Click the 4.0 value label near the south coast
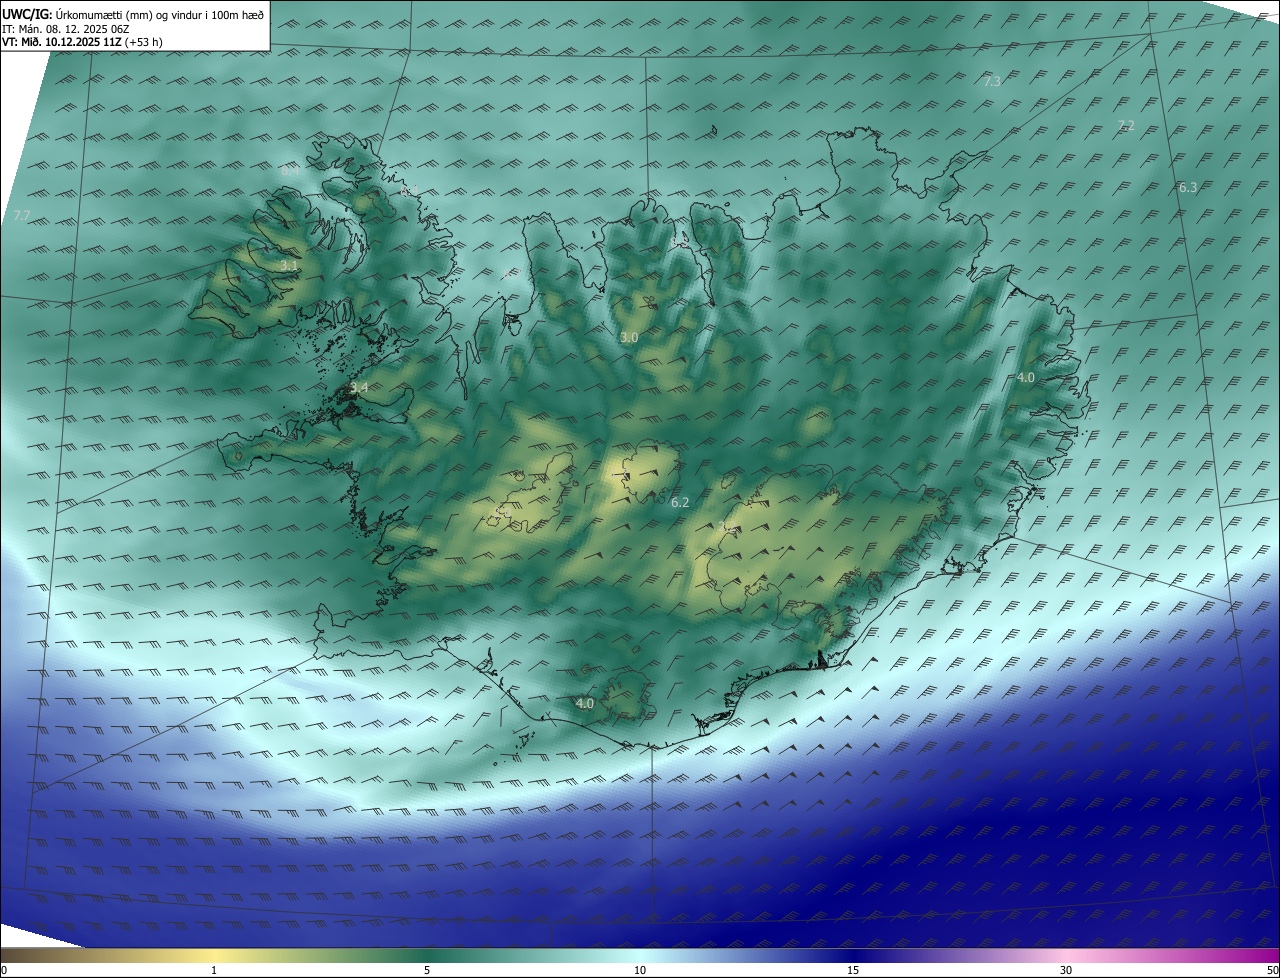 click(585, 703)
